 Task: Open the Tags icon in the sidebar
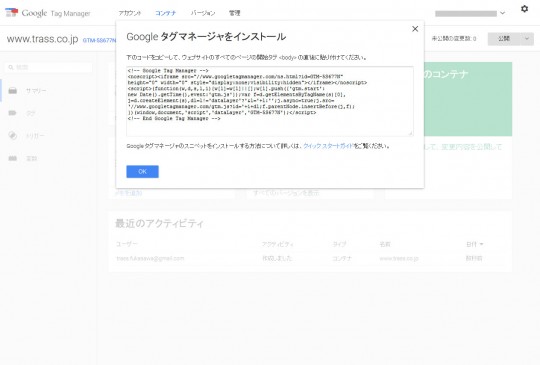[x=12, y=113]
